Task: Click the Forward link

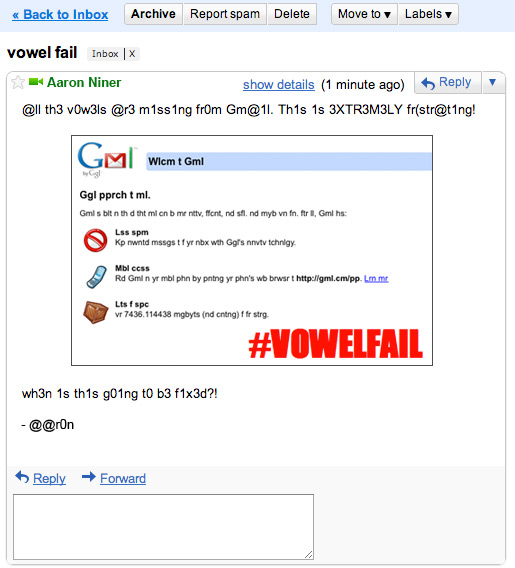Action: tap(123, 479)
